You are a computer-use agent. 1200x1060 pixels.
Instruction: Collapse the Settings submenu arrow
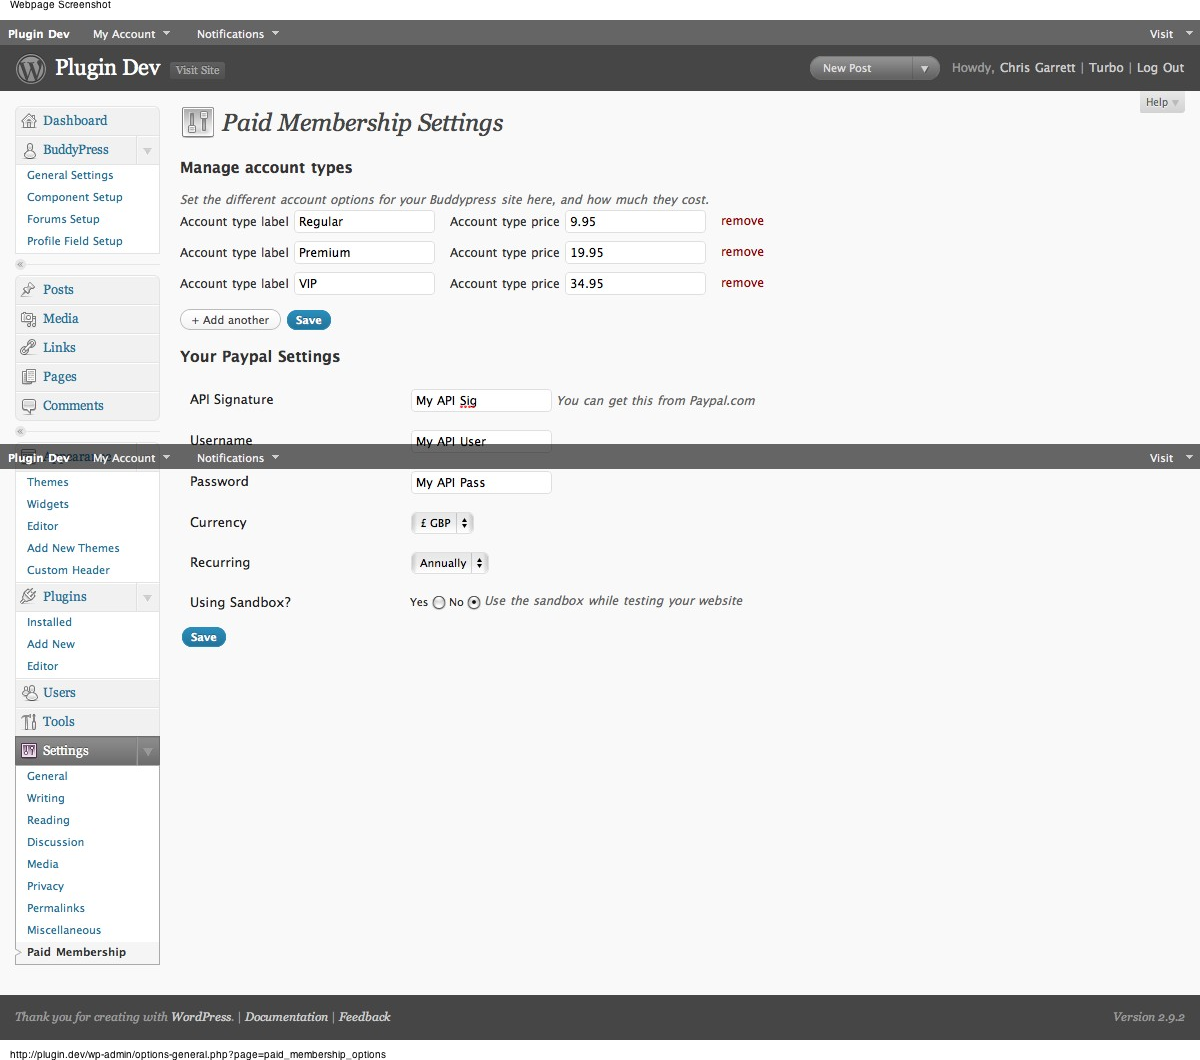(x=147, y=751)
